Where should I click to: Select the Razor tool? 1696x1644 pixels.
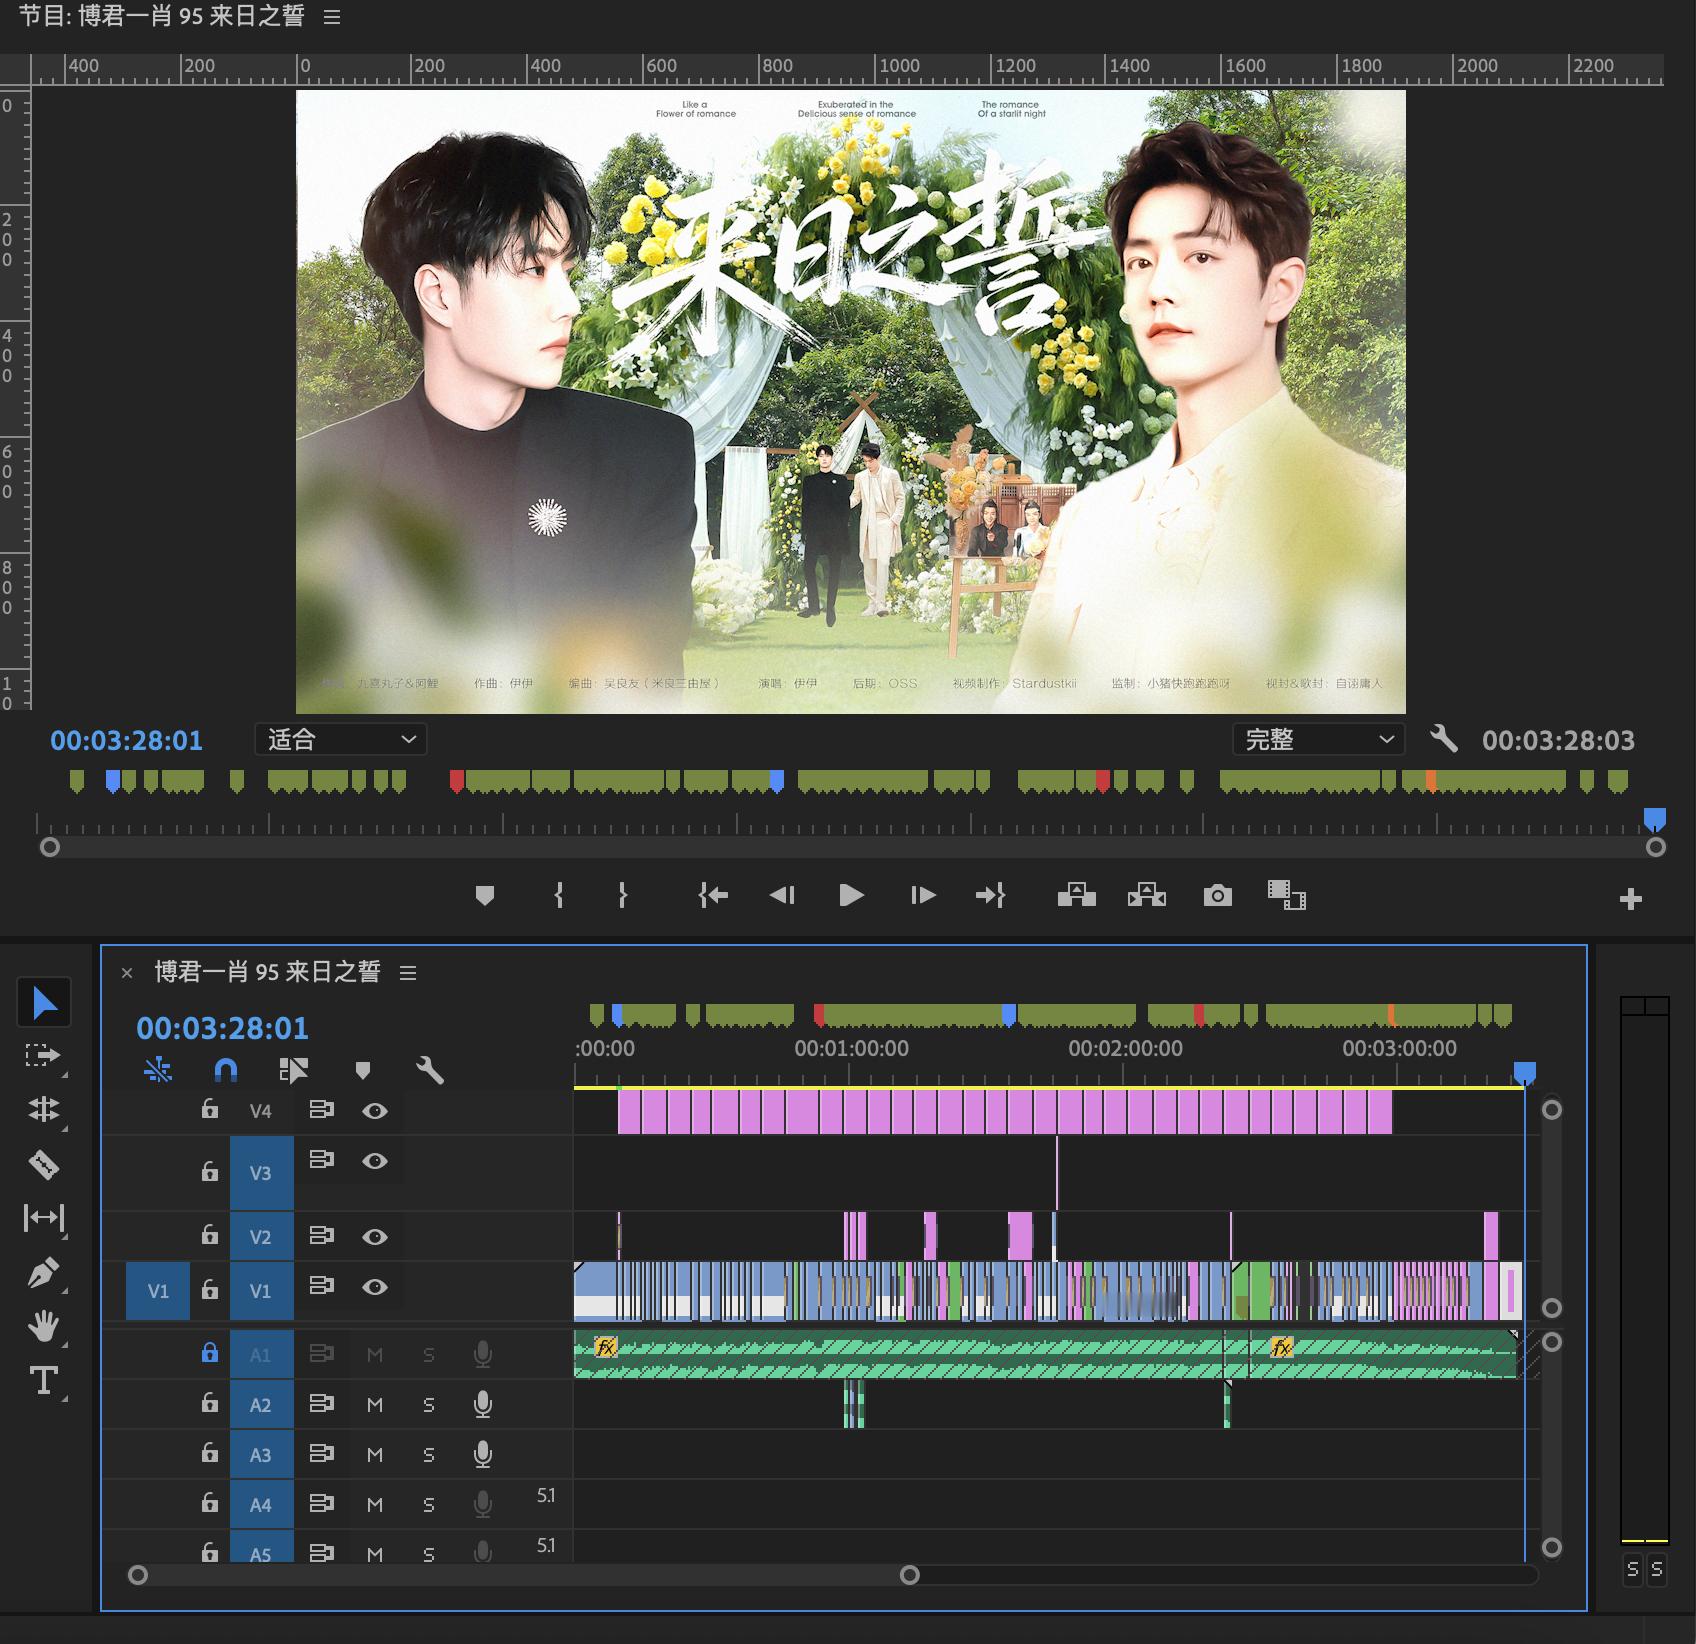tap(43, 1164)
